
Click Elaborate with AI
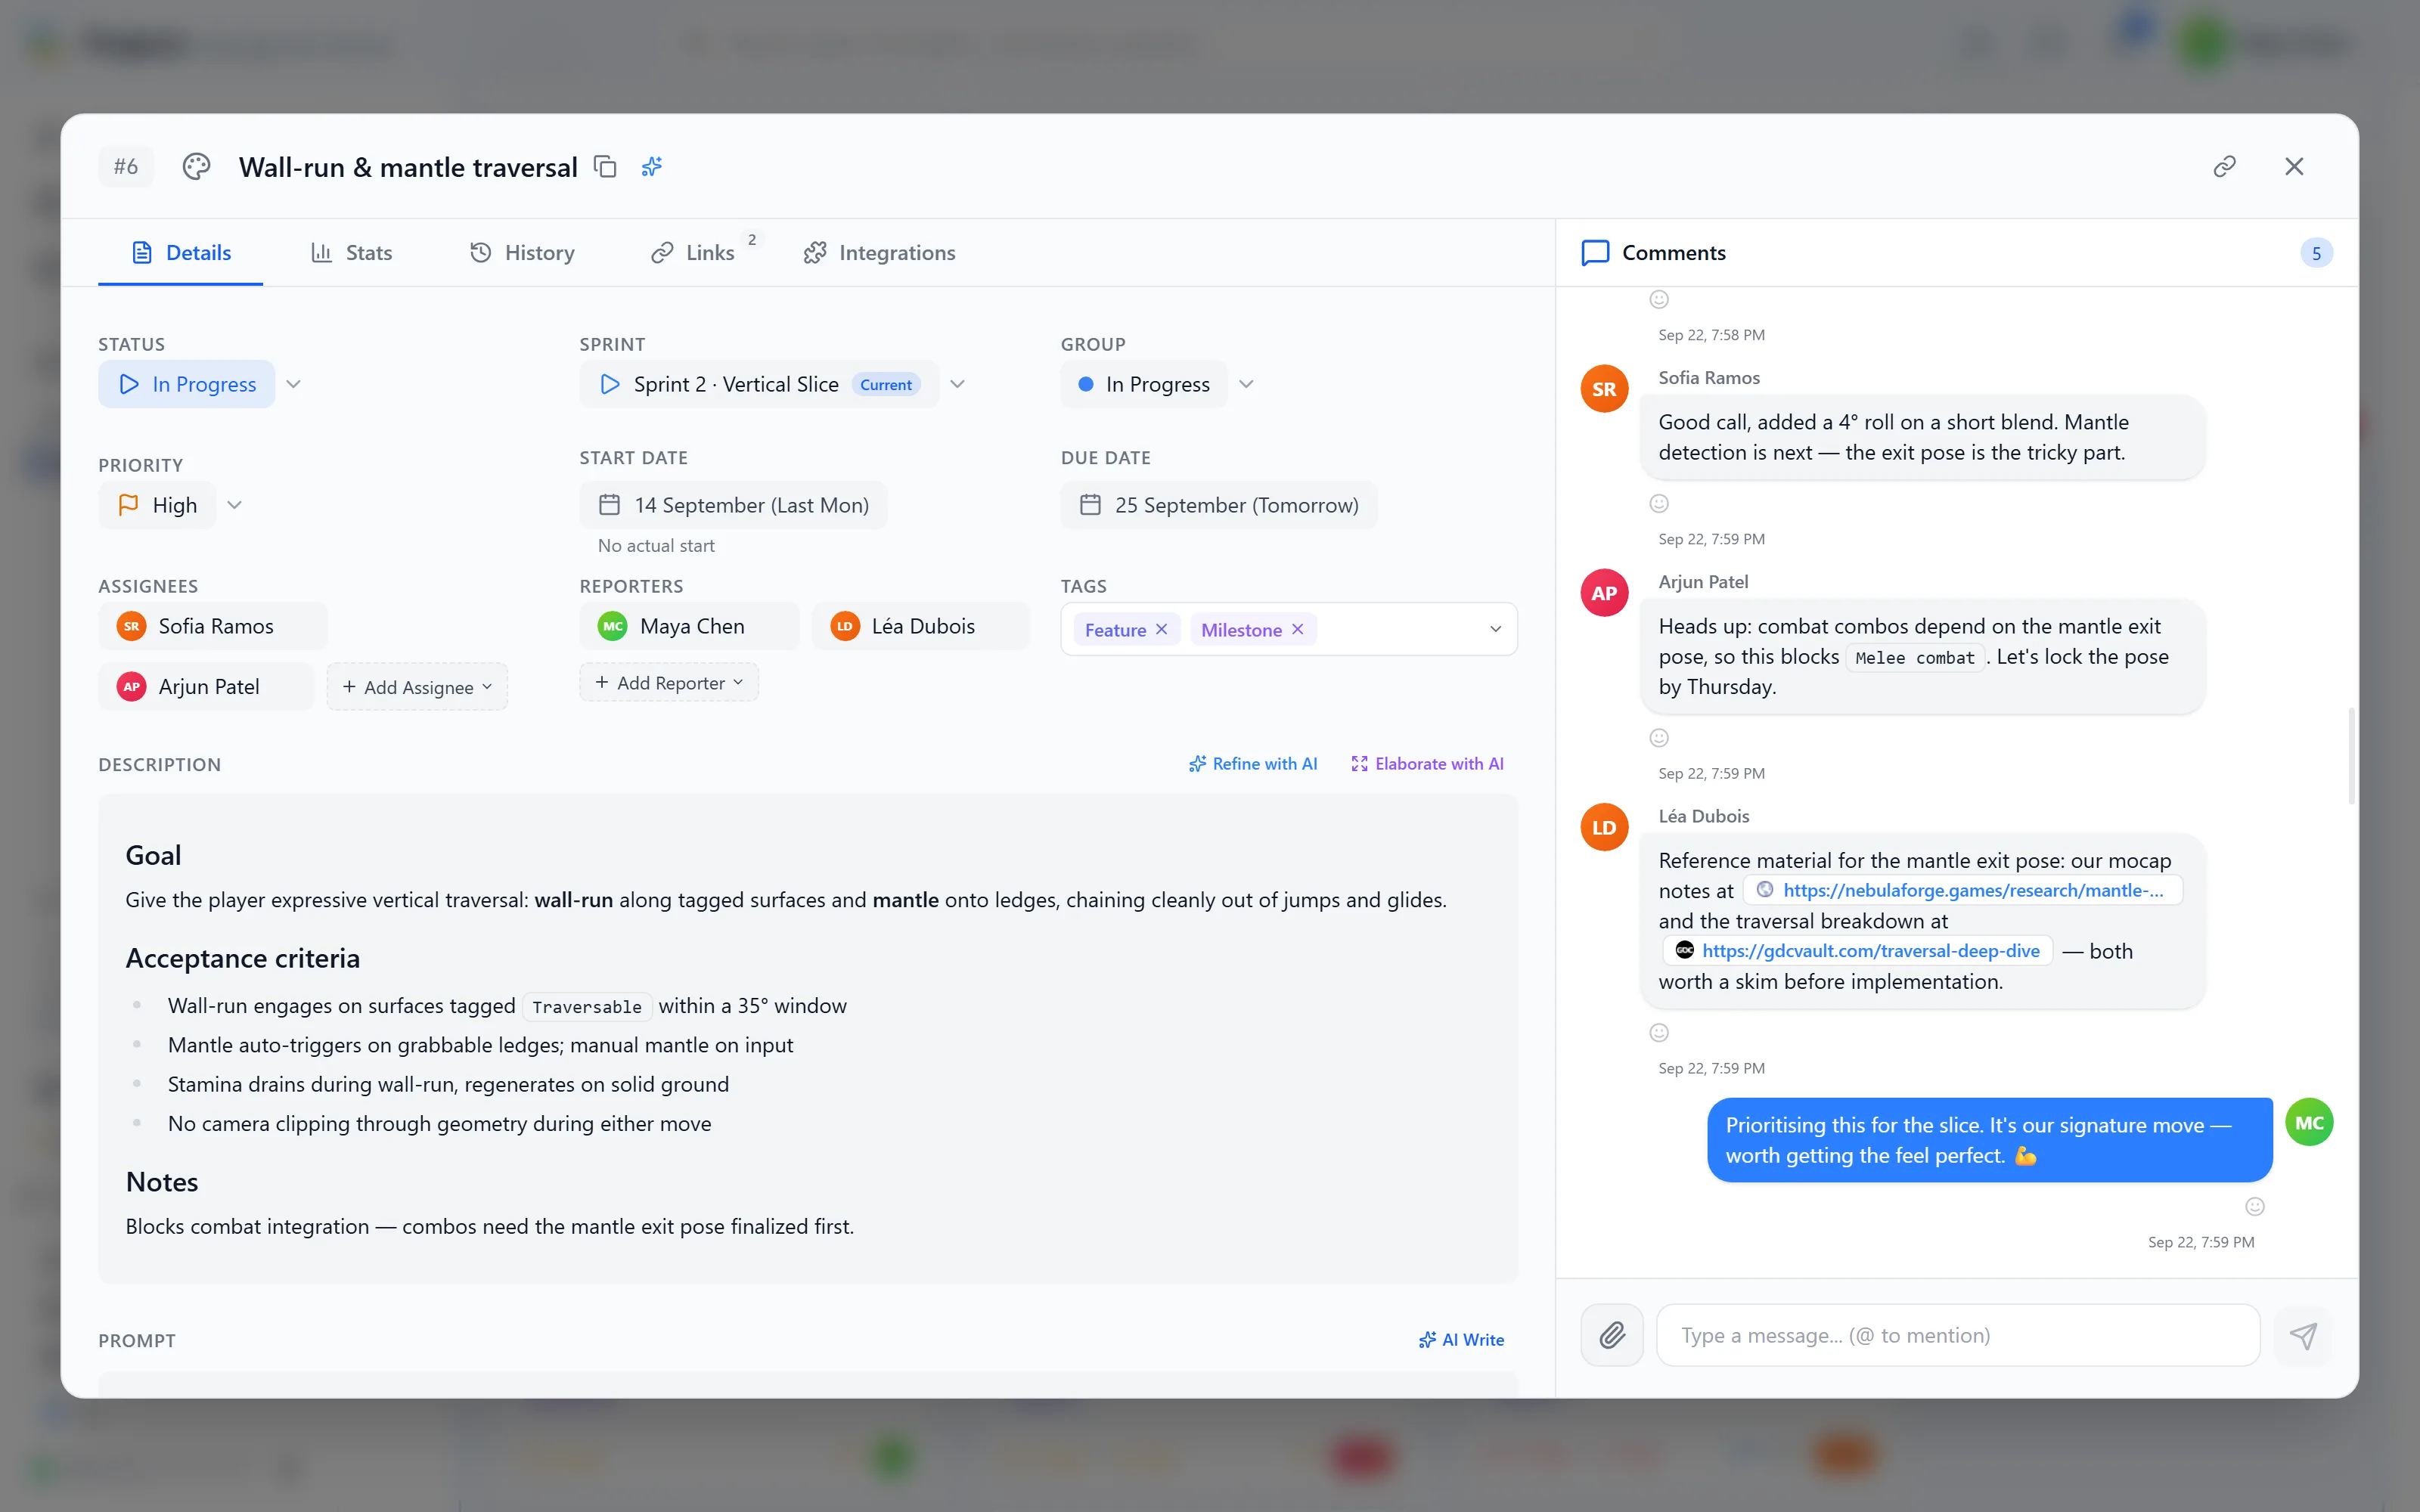[1428, 763]
